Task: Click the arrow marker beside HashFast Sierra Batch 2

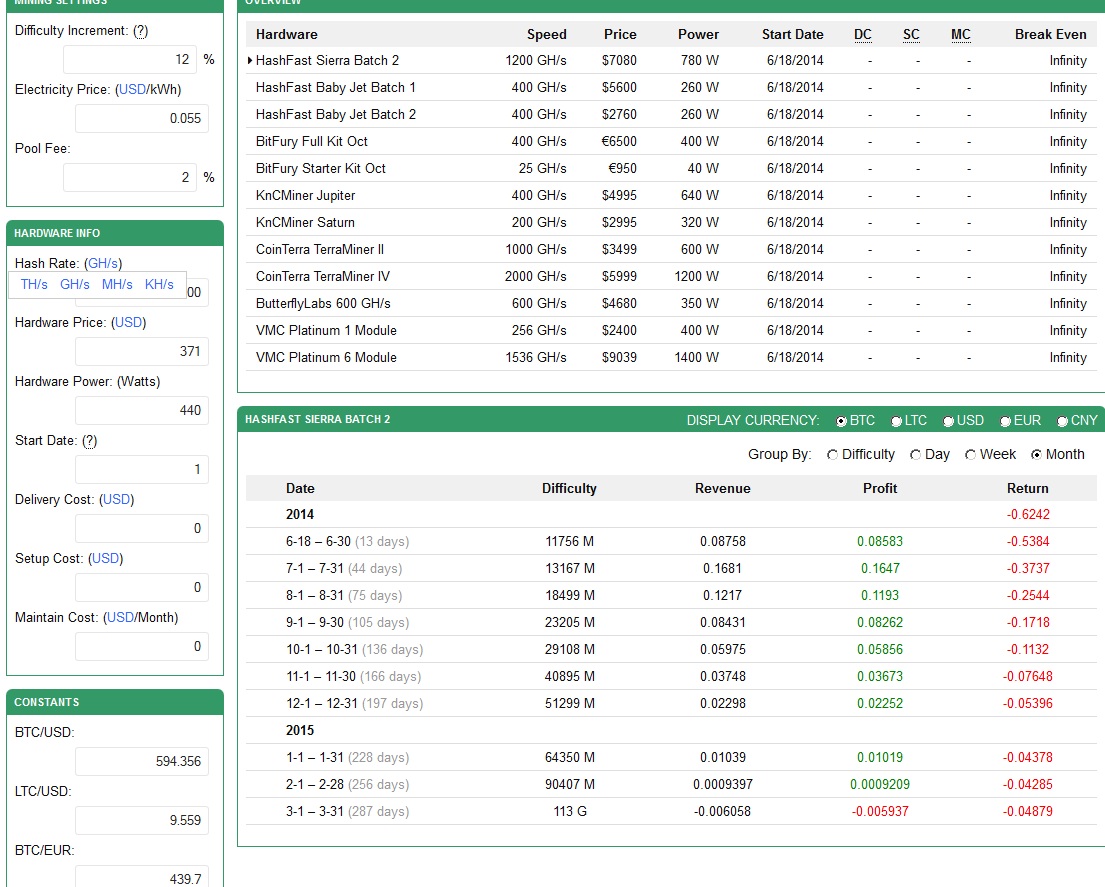Action: point(249,61)
